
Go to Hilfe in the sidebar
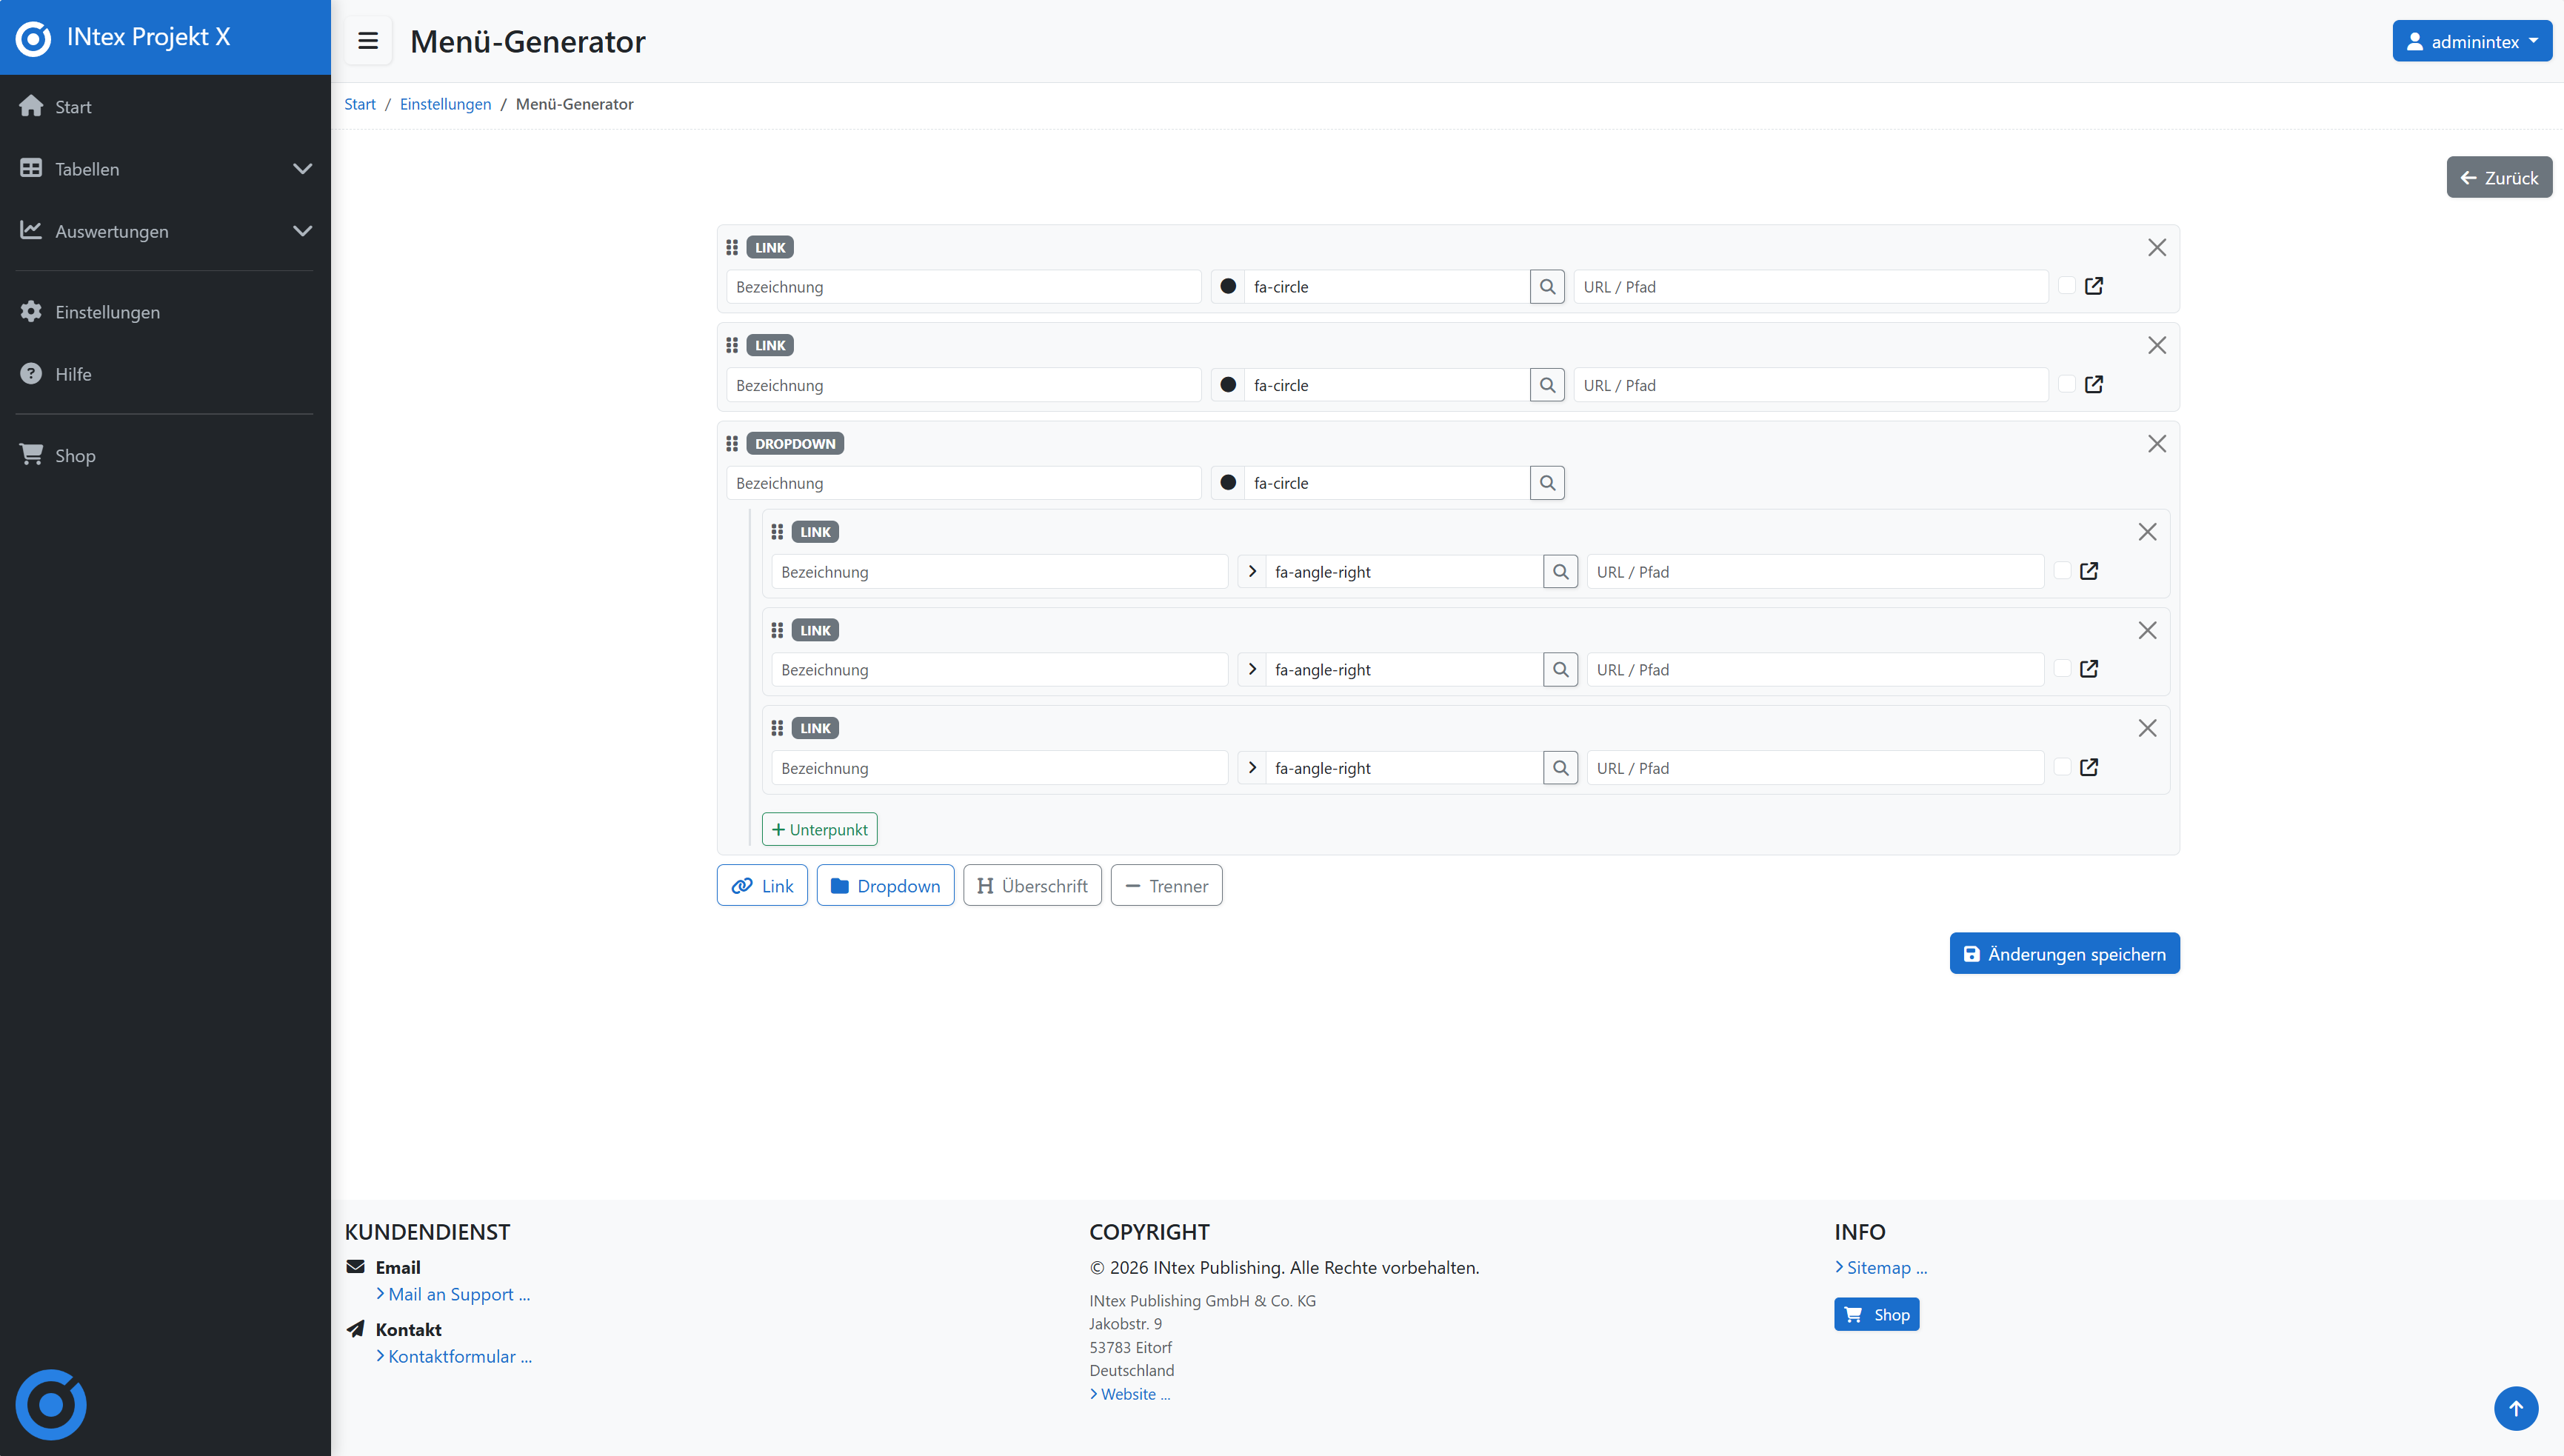(x=73, y=374)
